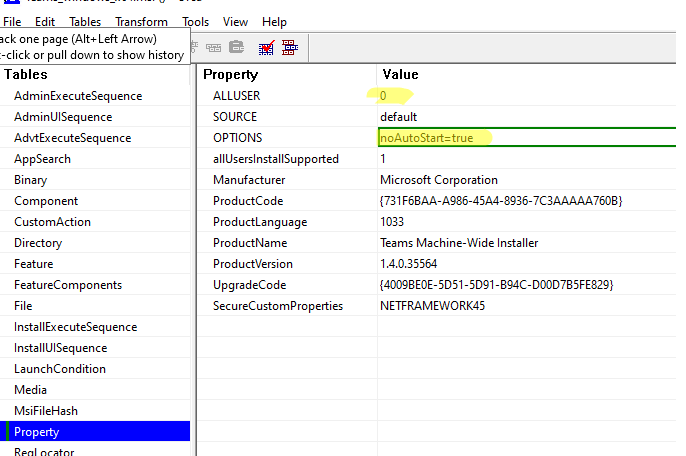Image resolution: width=686 pixels, height=456 pixels.
Task: Click the noAutoStart=true value field
Action: [x=426, y=138]
